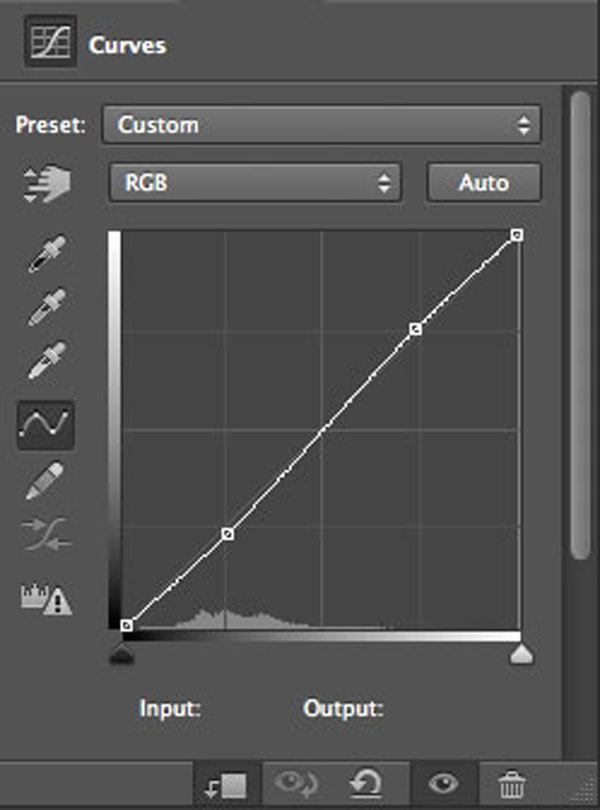This screenshot has width=600, height=810.
Task: Click the smooth curve values icon
Action: click(x=47, y=534)
